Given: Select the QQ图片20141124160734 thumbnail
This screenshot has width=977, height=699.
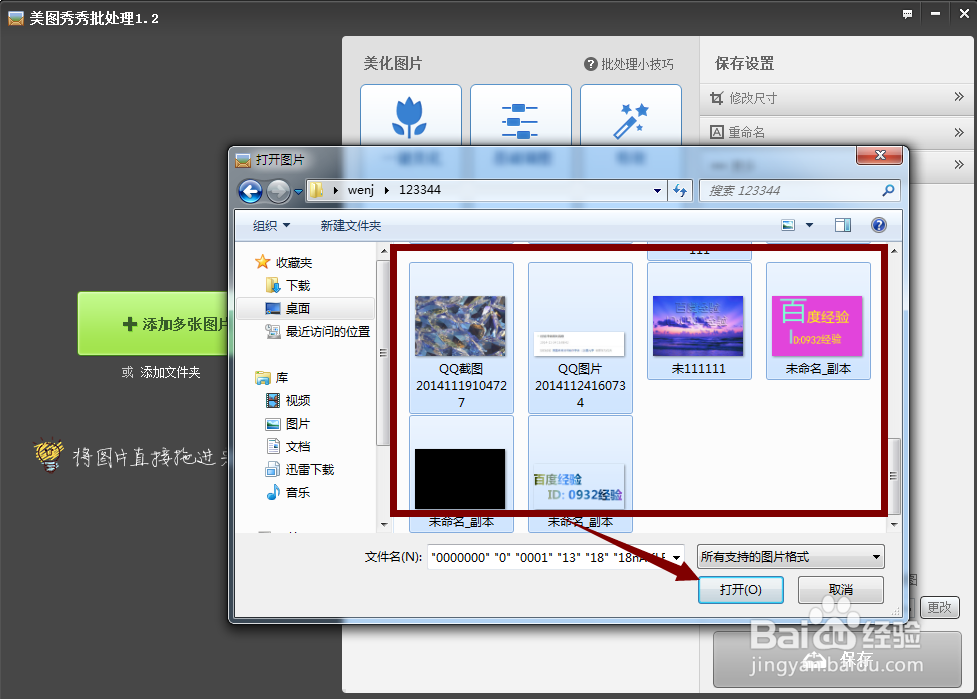Looking at the screenshot, I should tap(580, 337).
